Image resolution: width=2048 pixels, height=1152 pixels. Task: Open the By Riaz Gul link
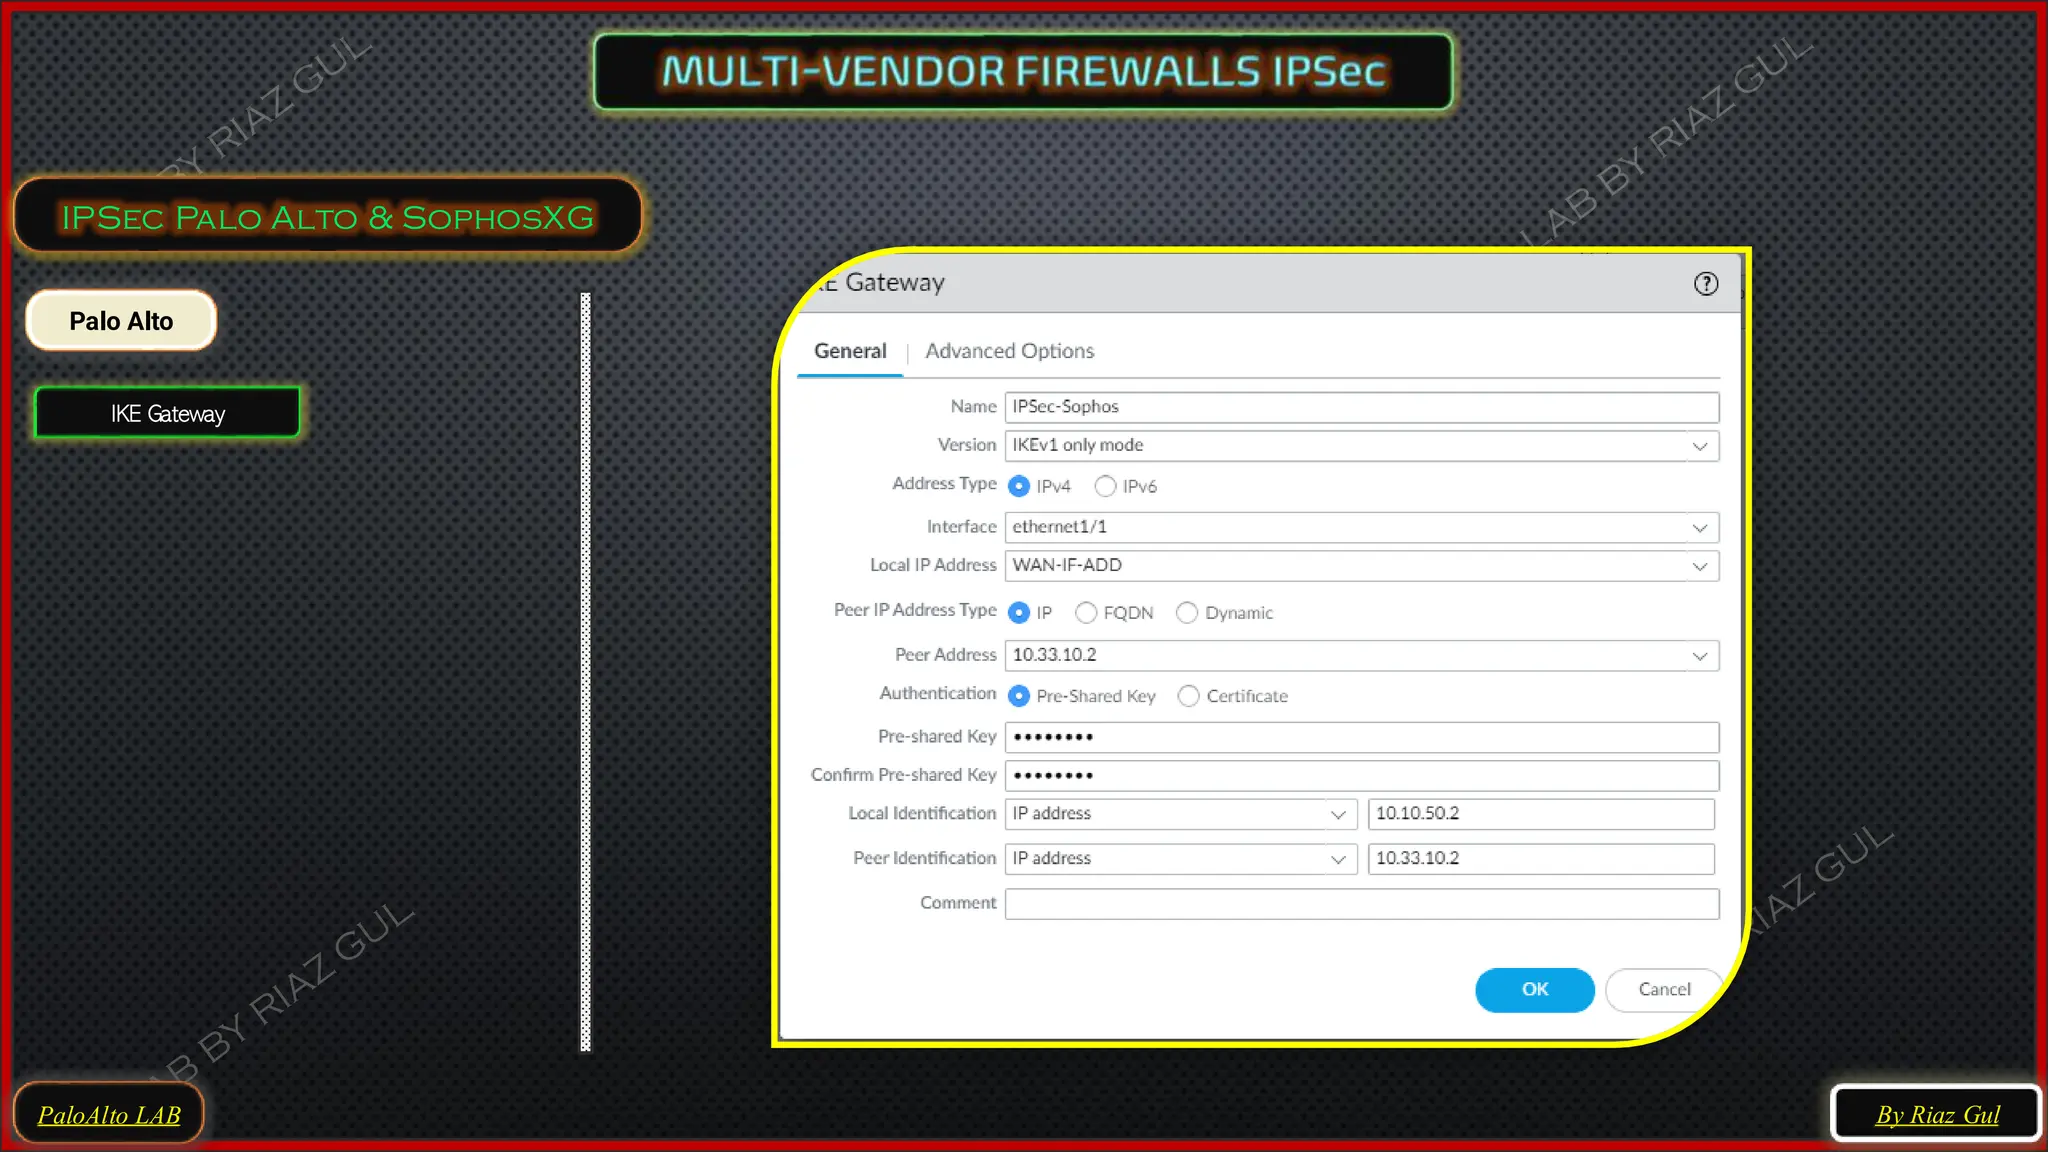[x=1937, y=1115]
